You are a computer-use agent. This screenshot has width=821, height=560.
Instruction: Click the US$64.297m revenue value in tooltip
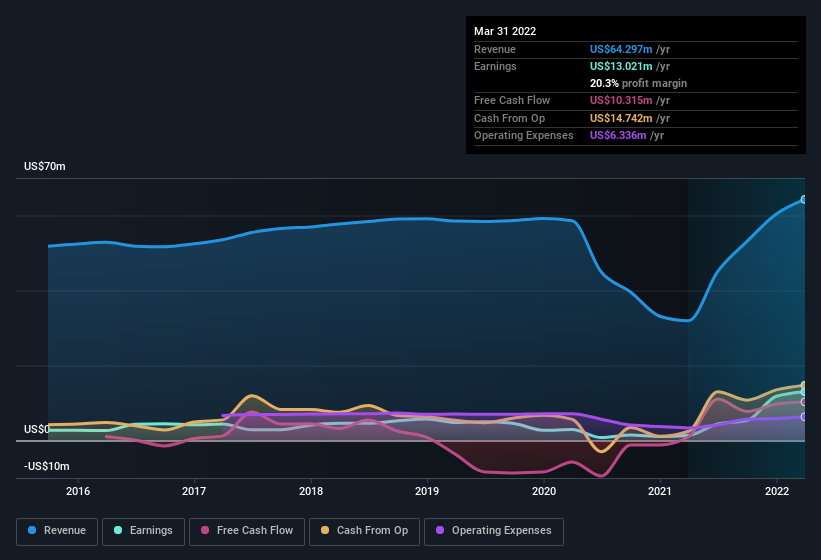coord(621,49)
